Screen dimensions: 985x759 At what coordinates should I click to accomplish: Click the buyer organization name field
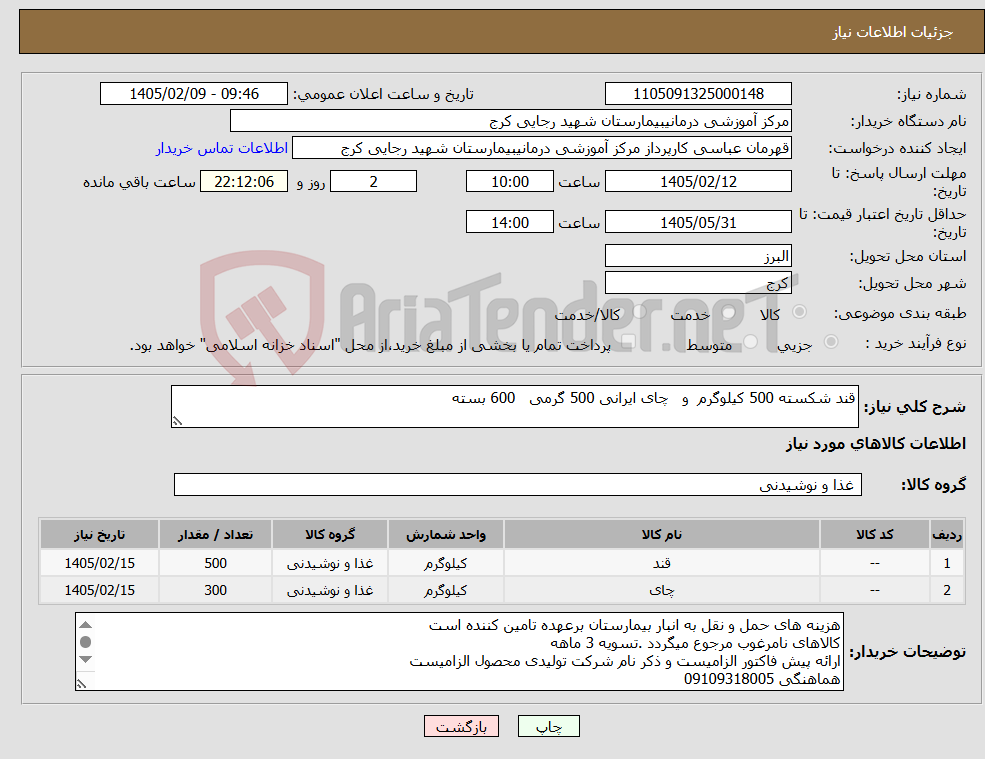[510, 121]
